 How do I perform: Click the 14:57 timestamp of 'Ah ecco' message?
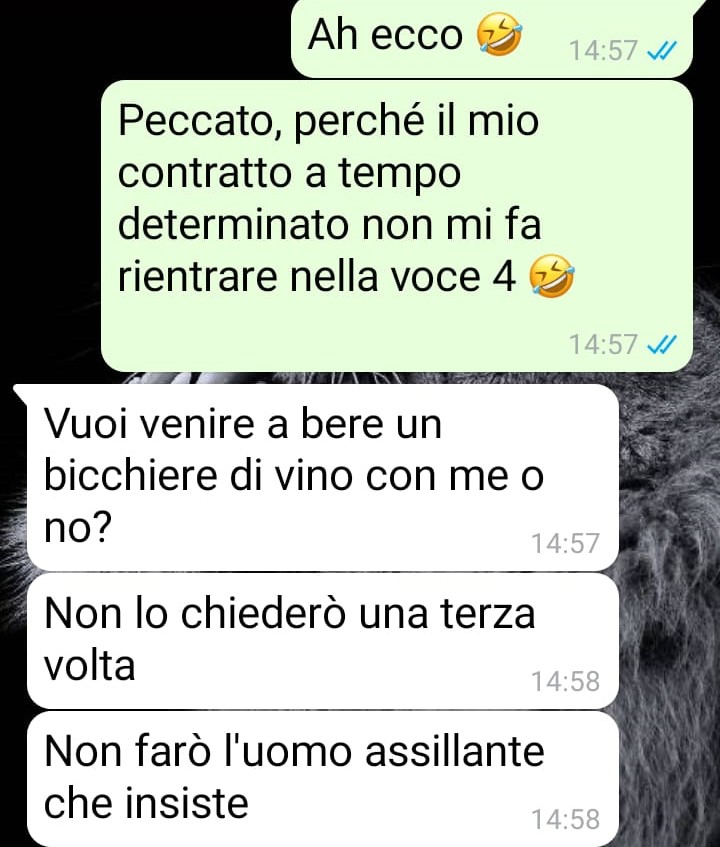[603, 51]
